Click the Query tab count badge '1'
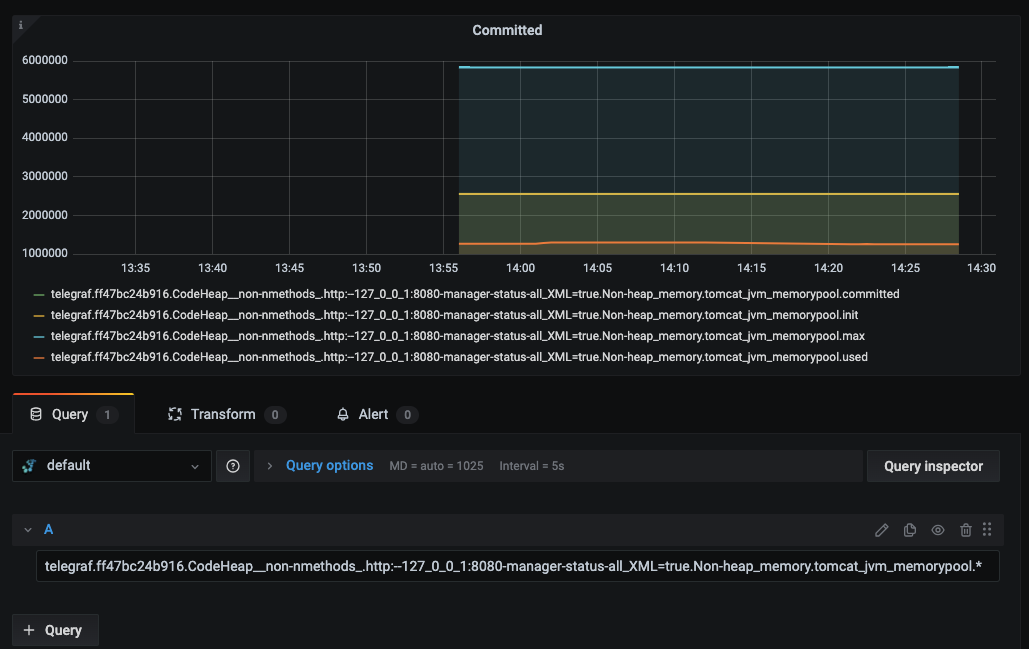 [x=107, y=415]
